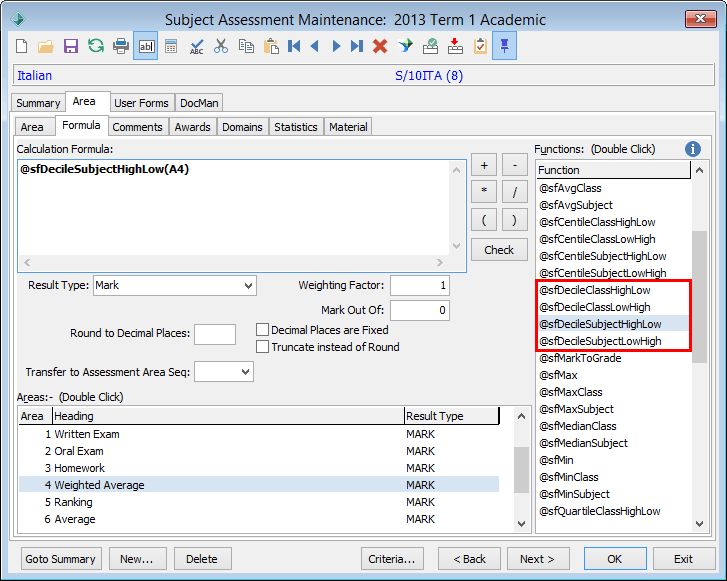Click the Round to Decimal Places field
This screenshot has width=727, height=581.
click(x=215, y=334)
